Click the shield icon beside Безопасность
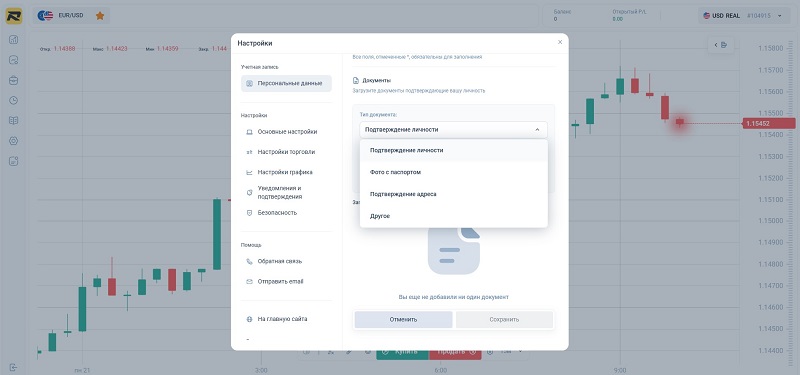The image size is (800, 375). point(249,213)
